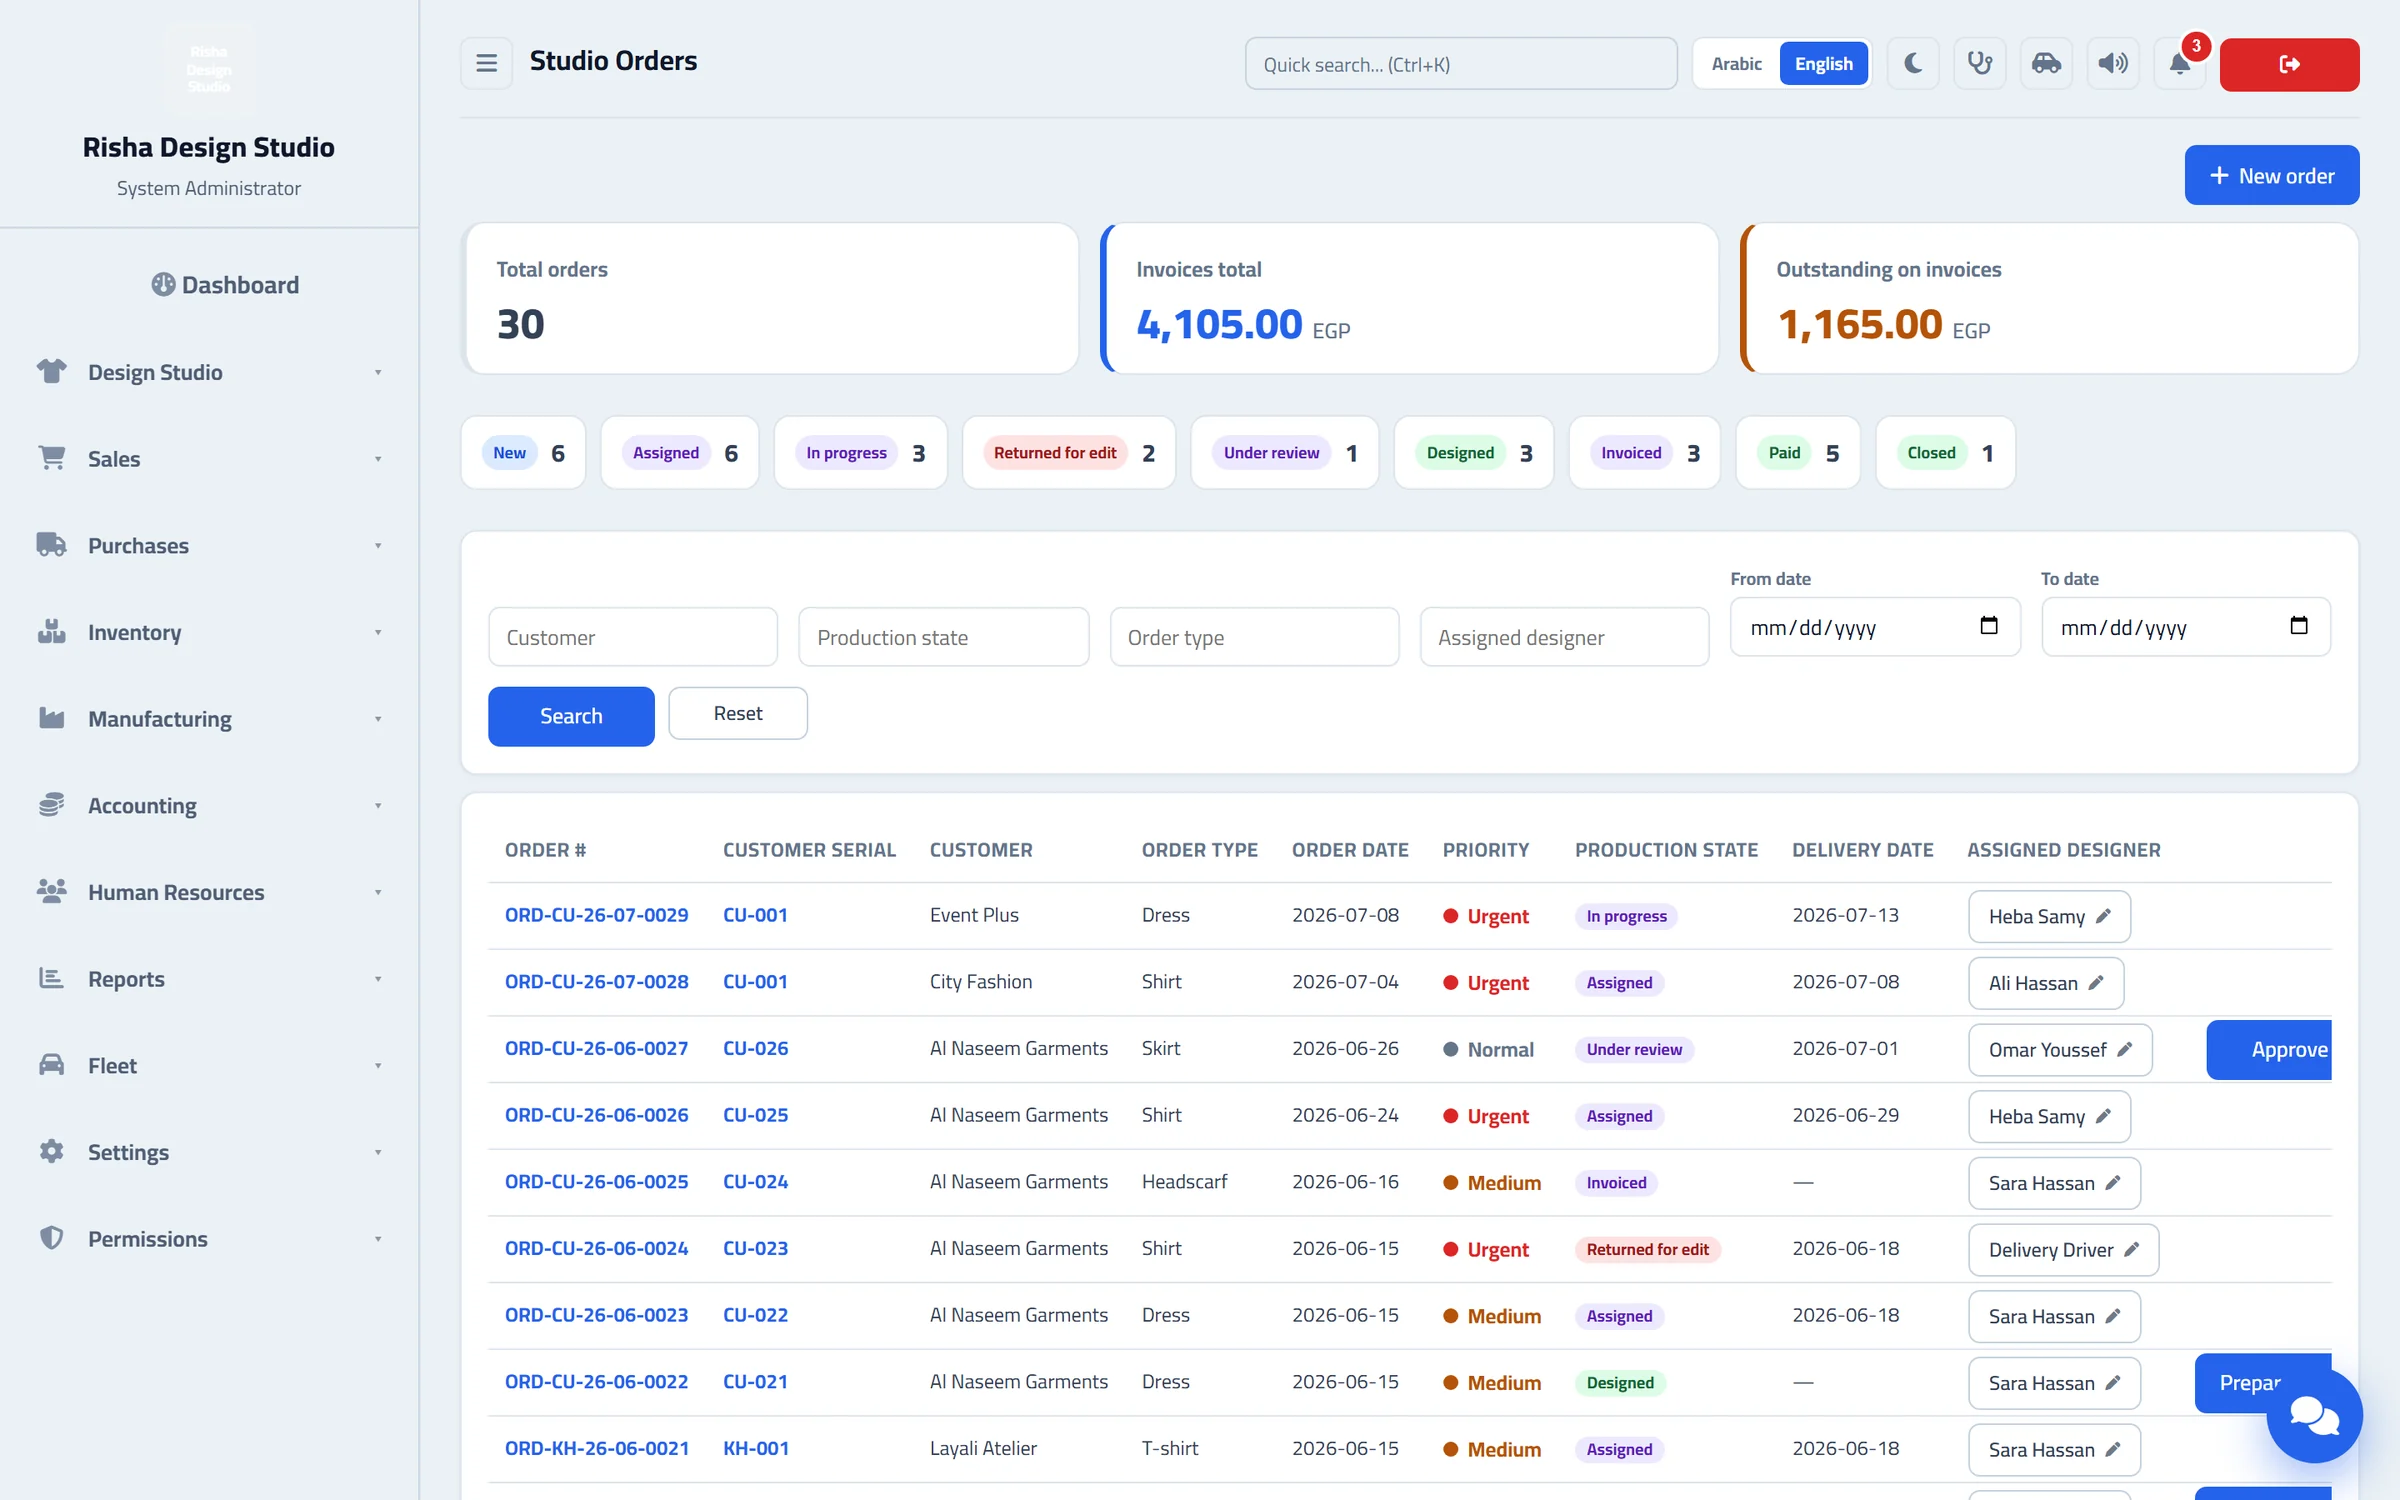Switch language to Arabic

click(x=1736, y=64)
